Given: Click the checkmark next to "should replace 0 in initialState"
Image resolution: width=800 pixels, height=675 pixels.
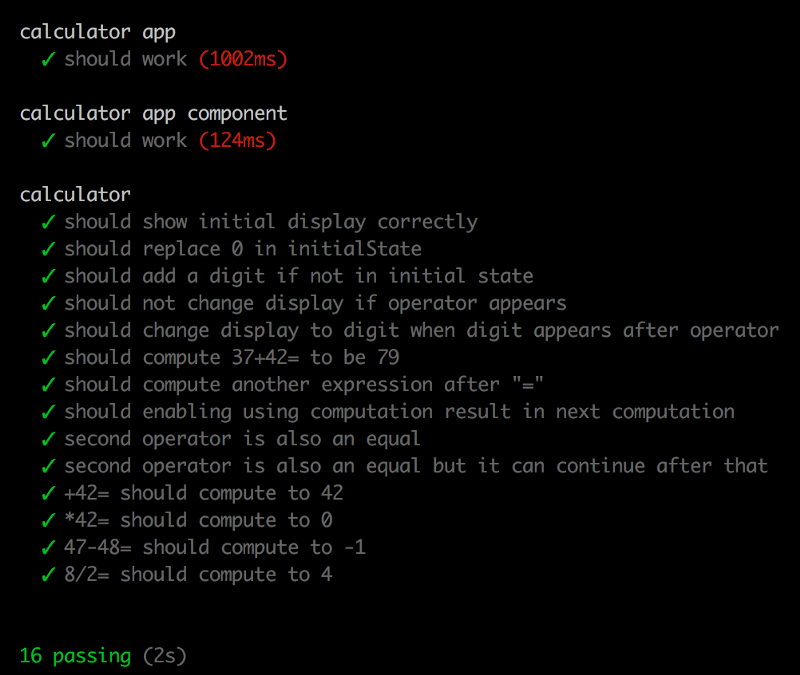Looking at the screenshot, I should tap(47, 249).
